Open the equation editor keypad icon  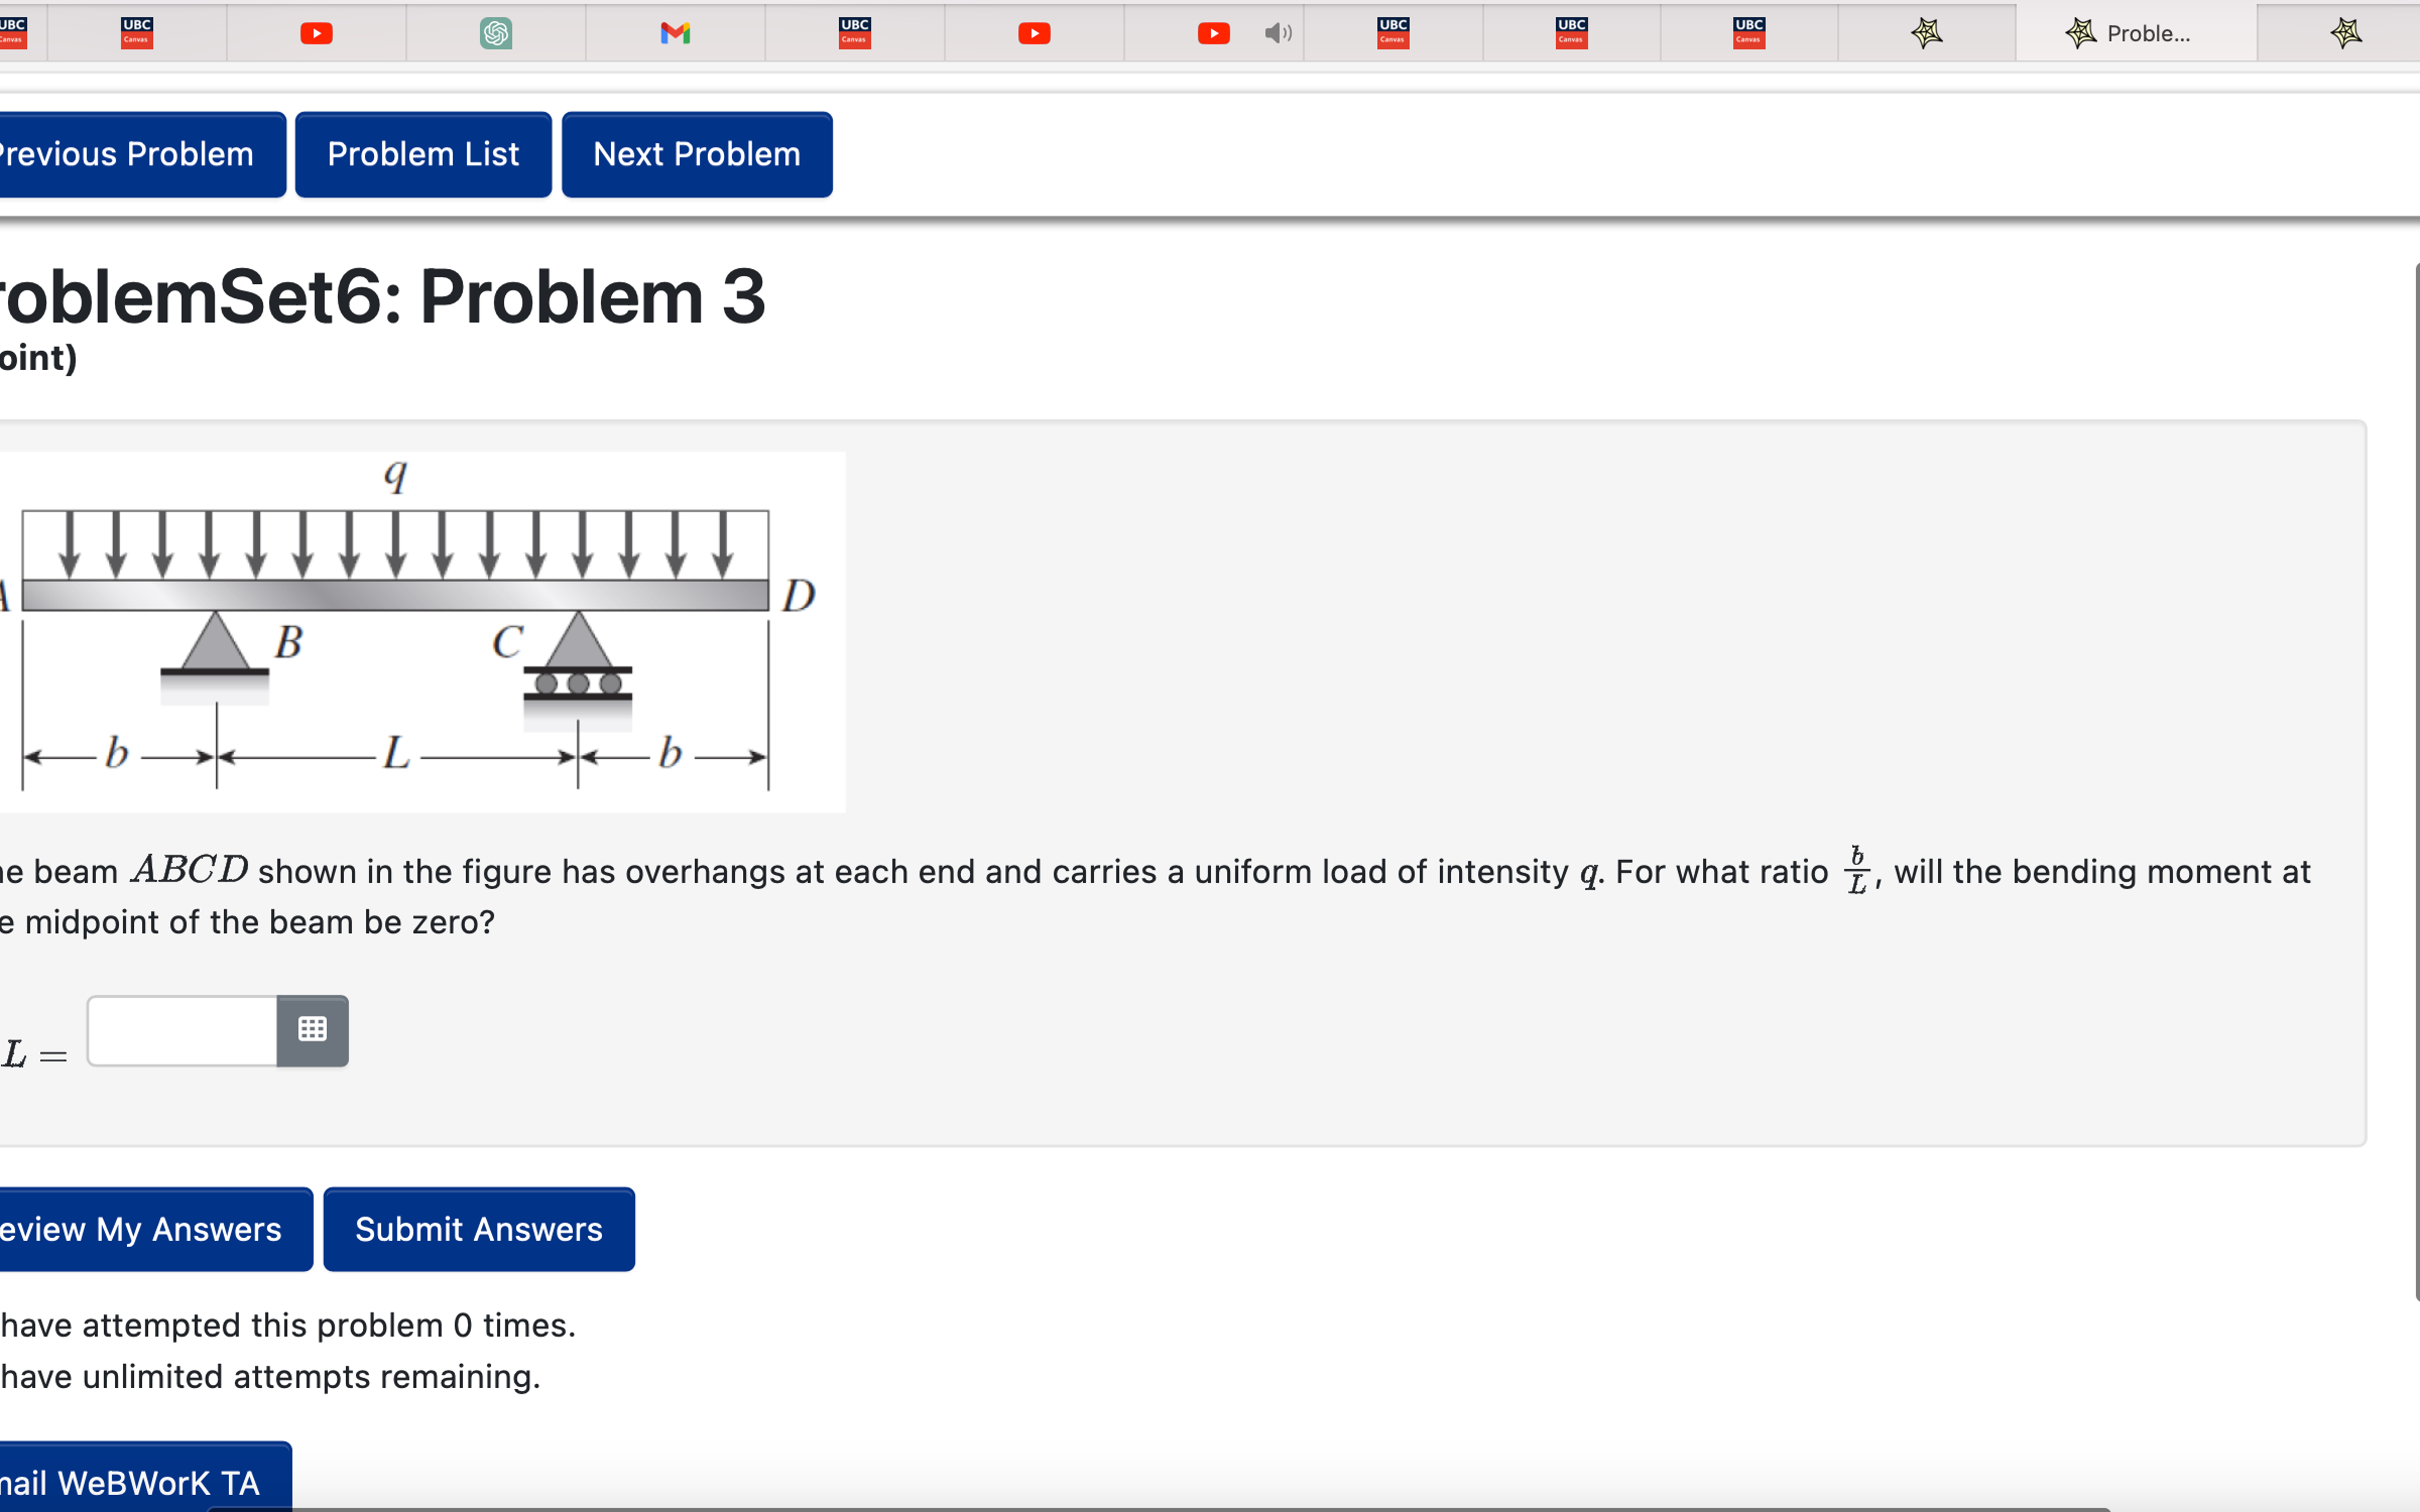pyautogui.click(x=311, y=1029)
